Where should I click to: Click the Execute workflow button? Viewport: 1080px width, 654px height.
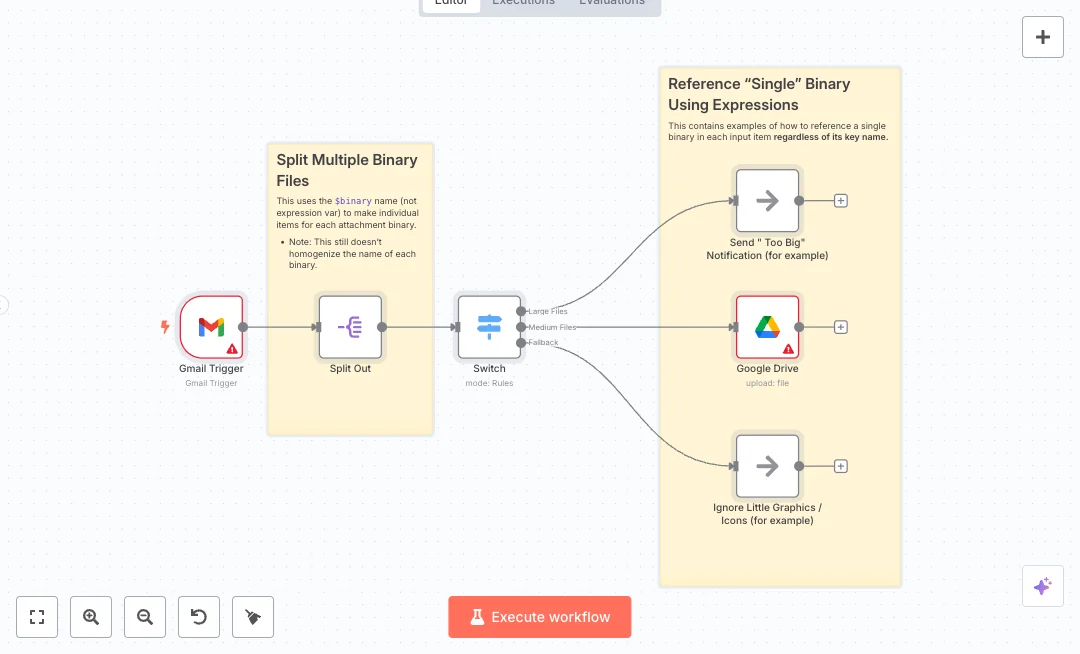point(540,617)
